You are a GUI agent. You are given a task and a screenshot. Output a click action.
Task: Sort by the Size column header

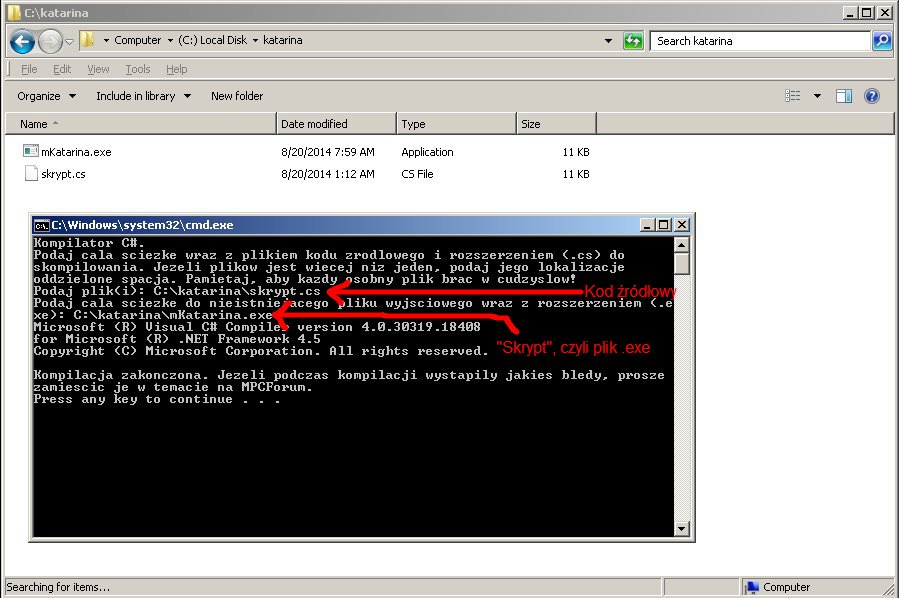tap(556, 124)
